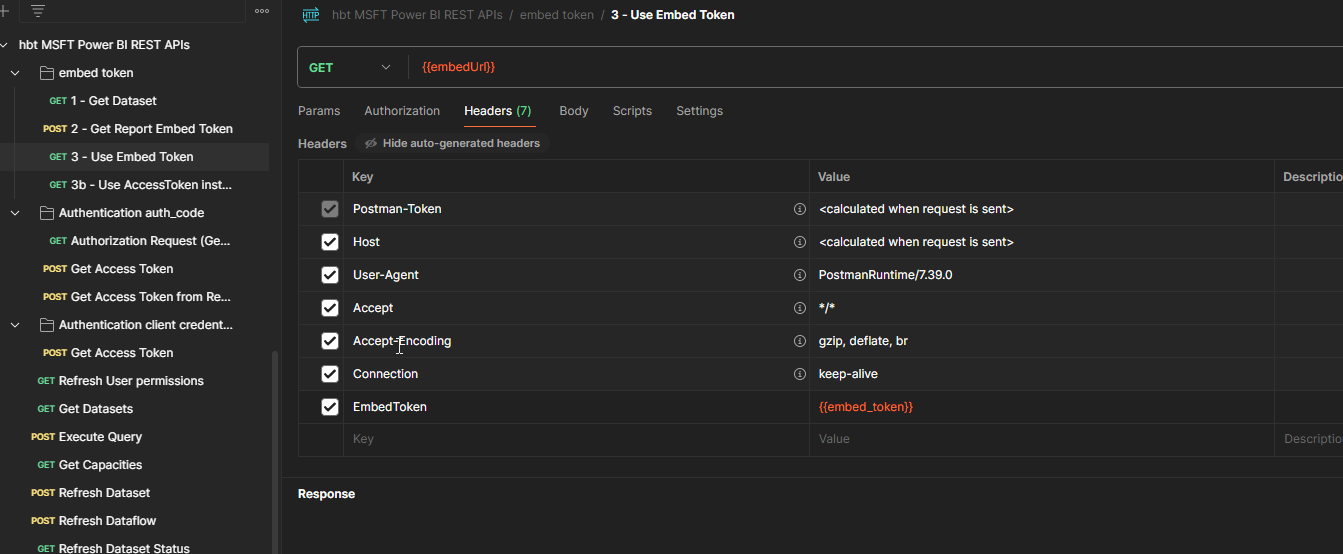Toggle the Postman-Token header checkbox
Viewport: 1343px width, 554px height.
330,209
